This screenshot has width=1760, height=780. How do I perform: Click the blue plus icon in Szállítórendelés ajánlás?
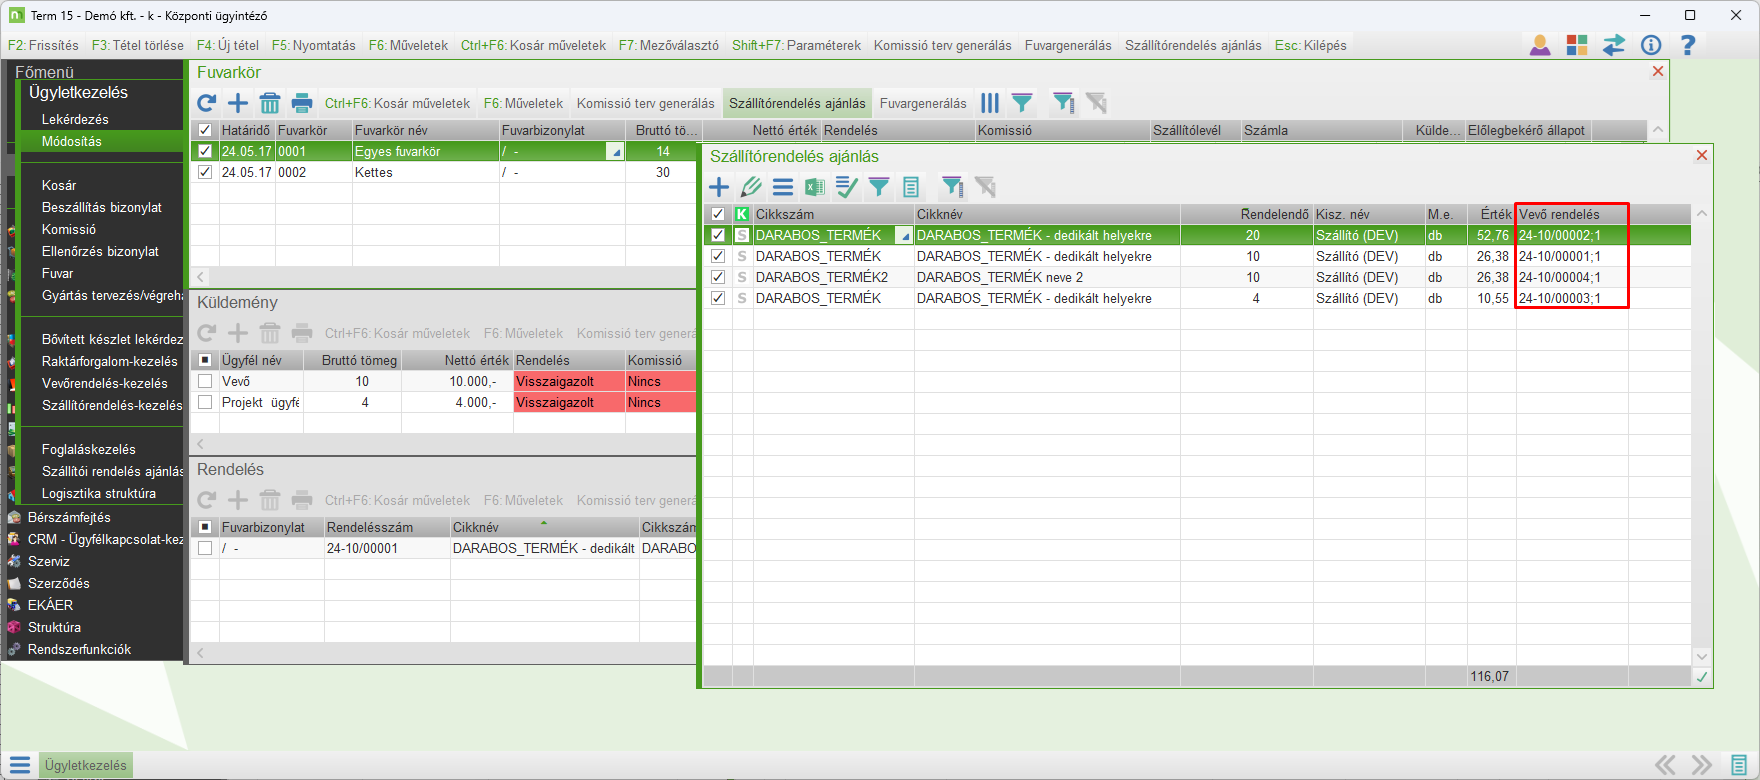[x=719, y=187]
